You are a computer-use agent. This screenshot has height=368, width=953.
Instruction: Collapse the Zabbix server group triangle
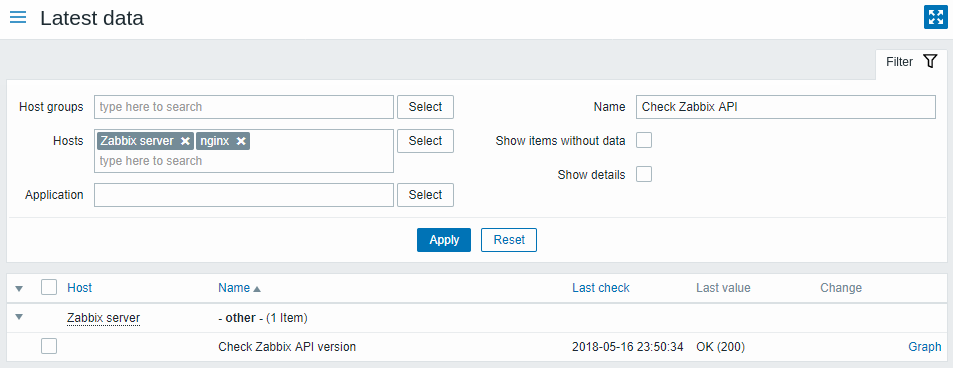[19, 317]
